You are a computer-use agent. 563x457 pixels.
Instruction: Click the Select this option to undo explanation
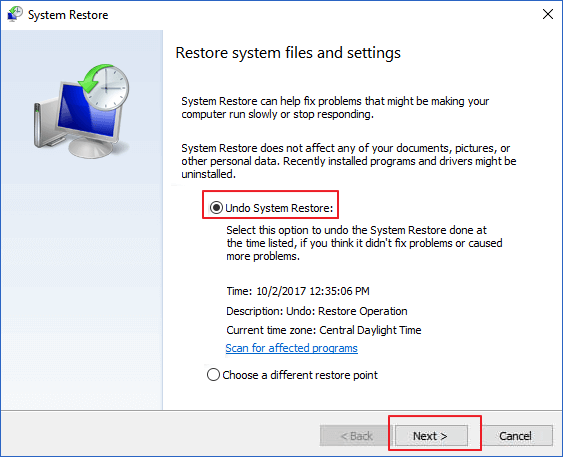pyautogui.click(x=364, y=243)
